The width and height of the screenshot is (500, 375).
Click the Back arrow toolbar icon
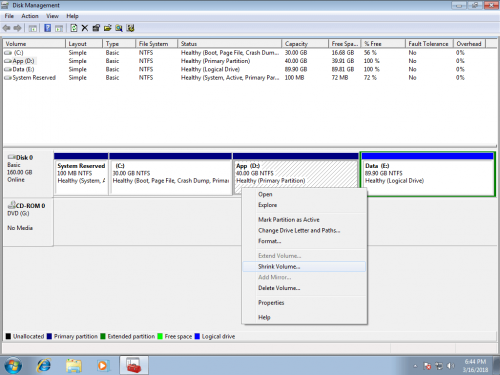tap(6, 28)
